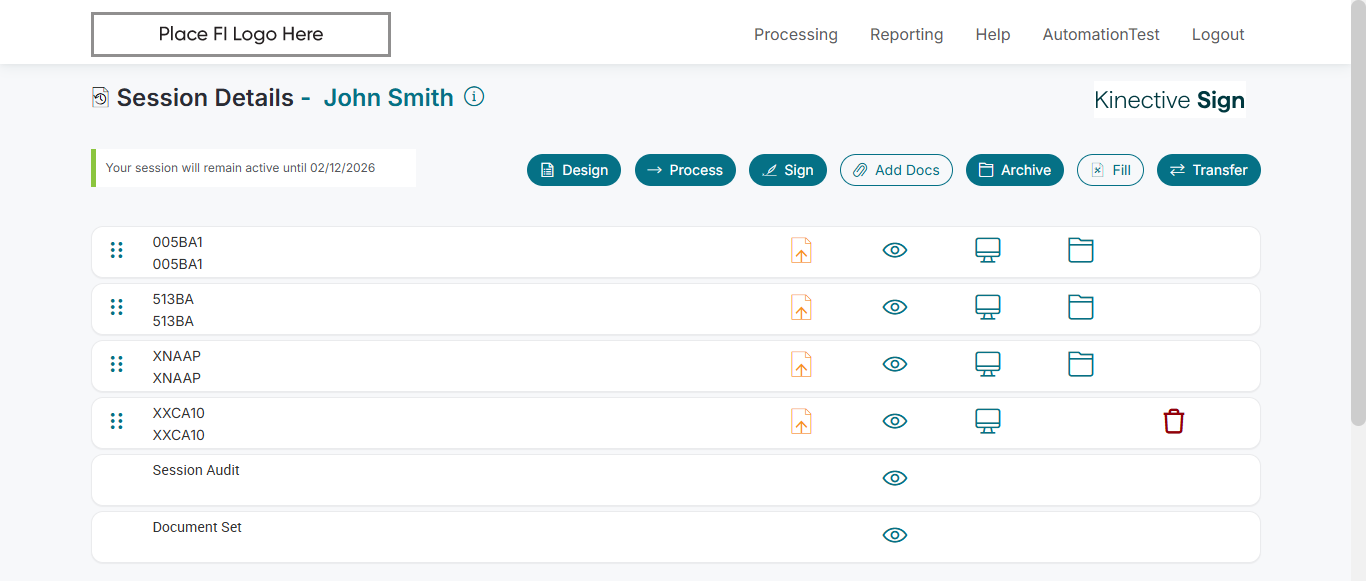Open the Reporting menu

906,34
